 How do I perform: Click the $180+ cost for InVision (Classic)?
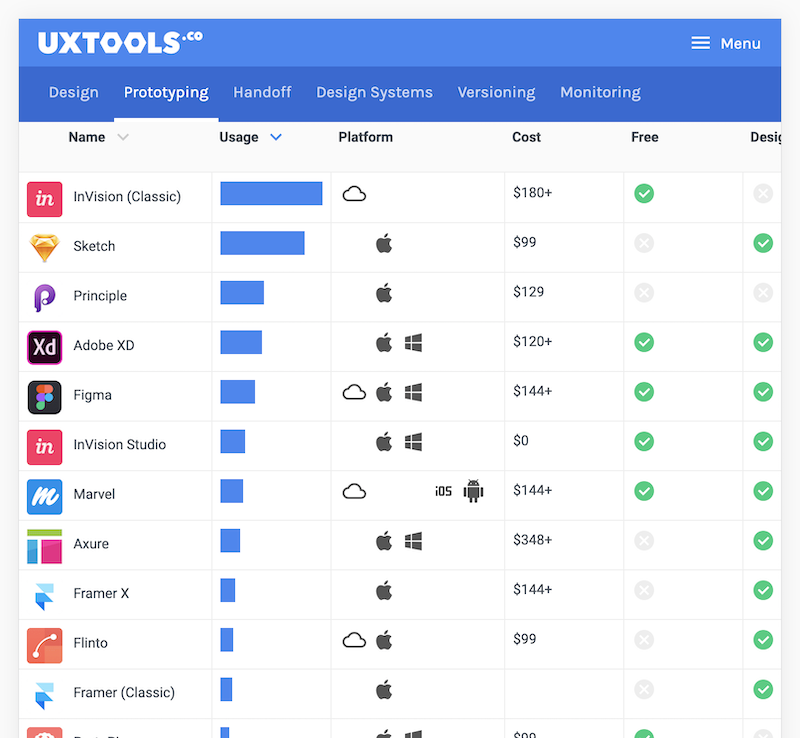point(533,193)
